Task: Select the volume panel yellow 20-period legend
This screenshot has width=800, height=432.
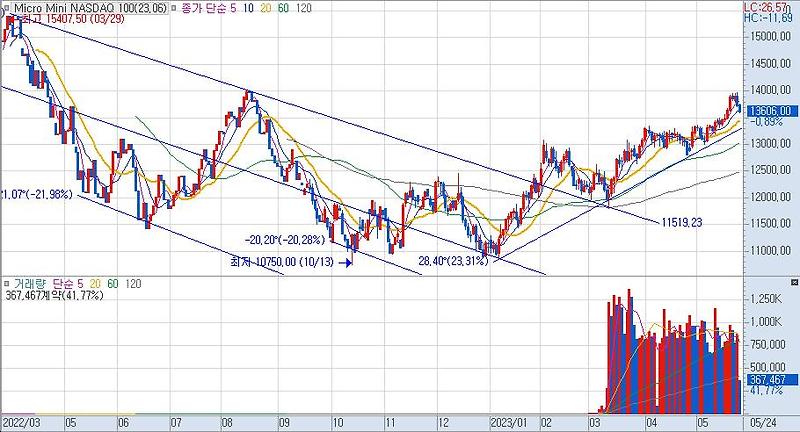Action: click(x=95, y=283)
